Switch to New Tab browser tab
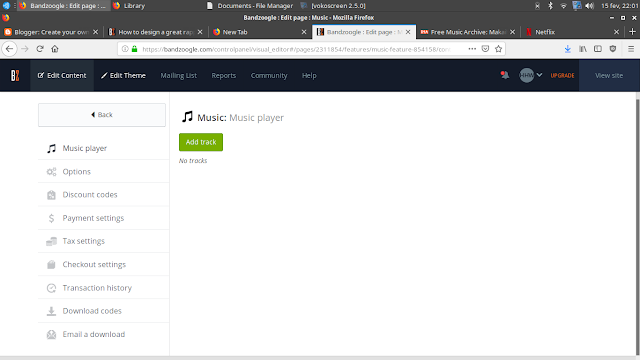 click(x=259, y=32)
